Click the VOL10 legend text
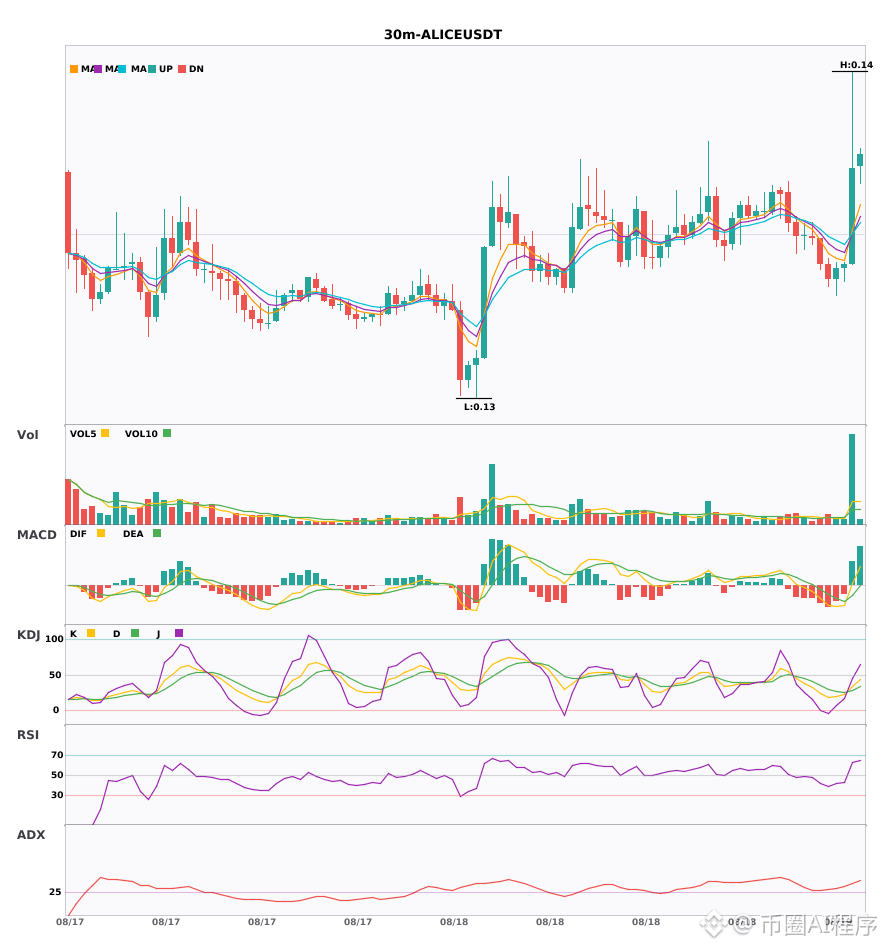This screenshot has width=885, height=950. (x=141, y=434)
